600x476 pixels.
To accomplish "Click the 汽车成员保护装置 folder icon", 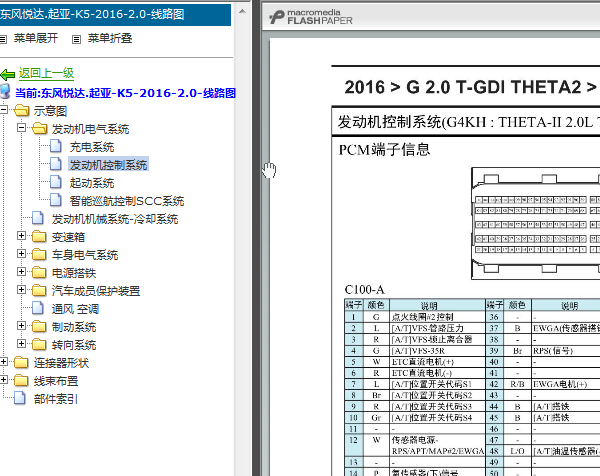I will pos(39,290).
